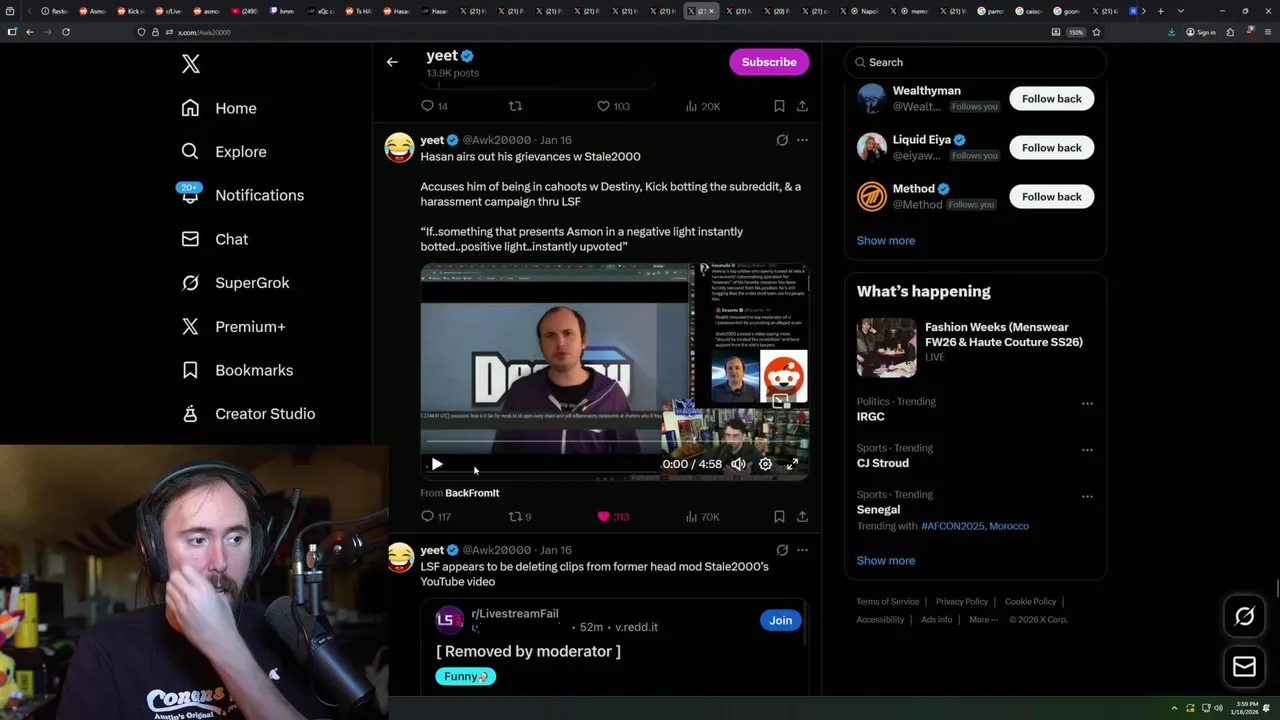
Task: Repost the post with 9 reposts
Action: pyautogui.click(x=520, y=517)
